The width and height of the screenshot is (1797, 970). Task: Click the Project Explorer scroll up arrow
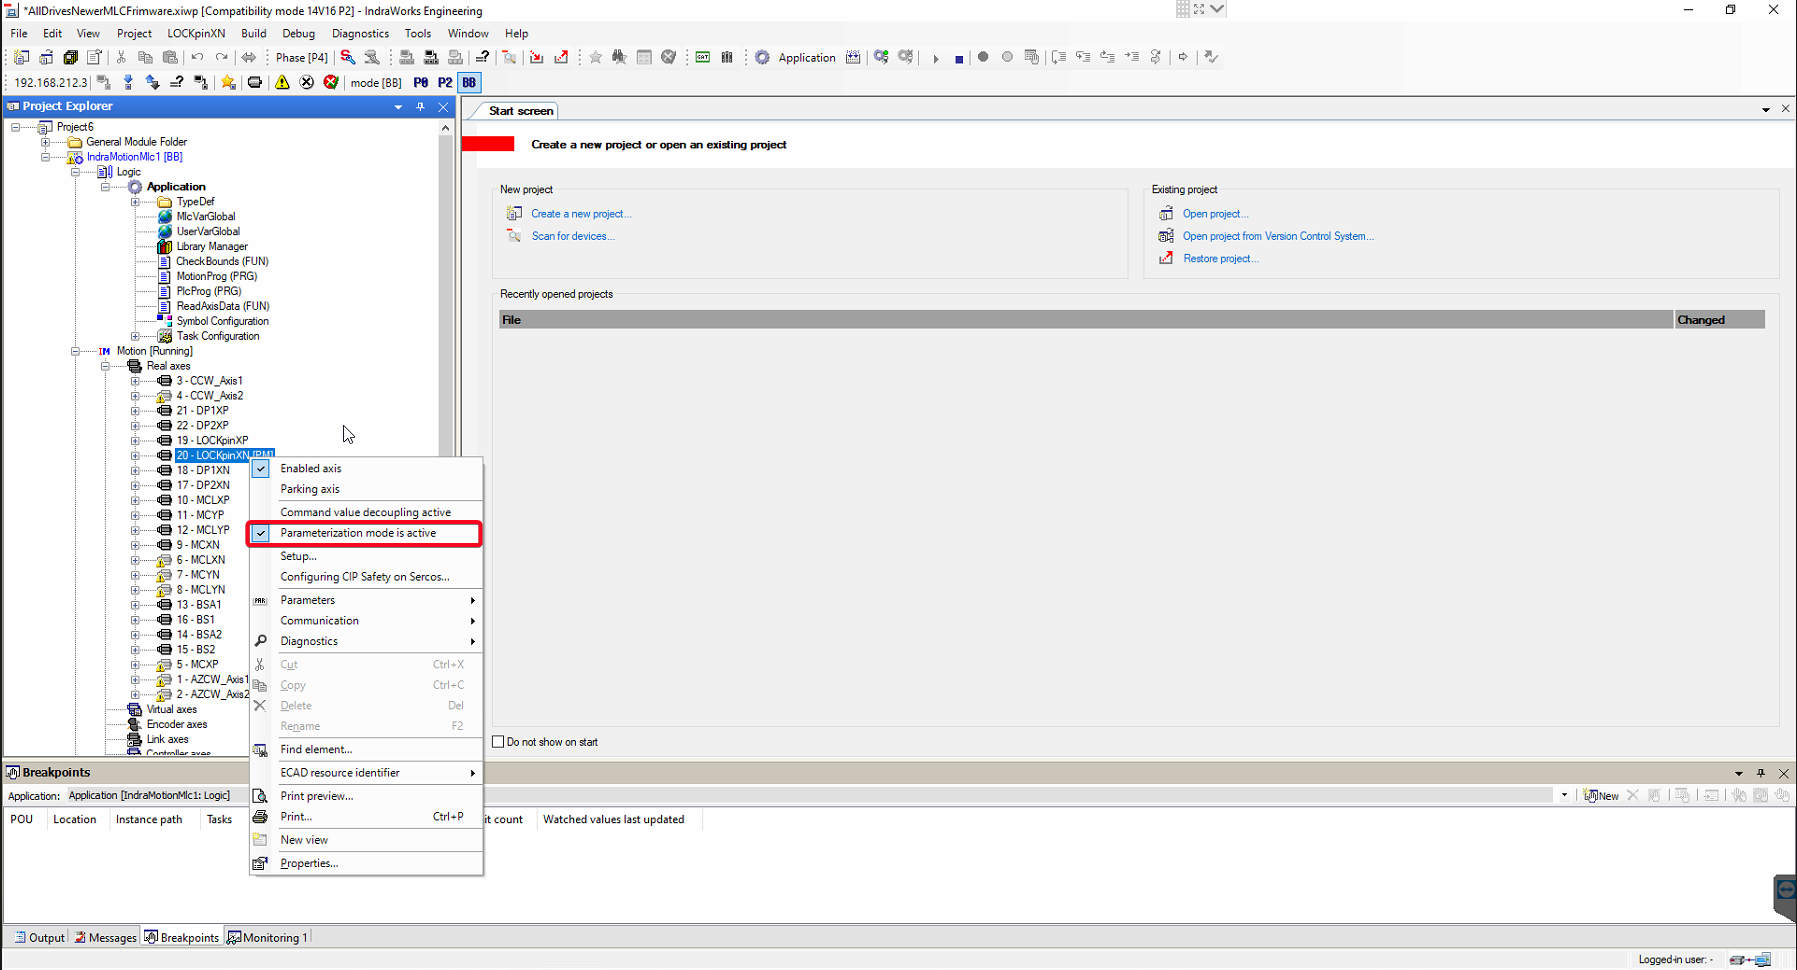click(445, 128)
